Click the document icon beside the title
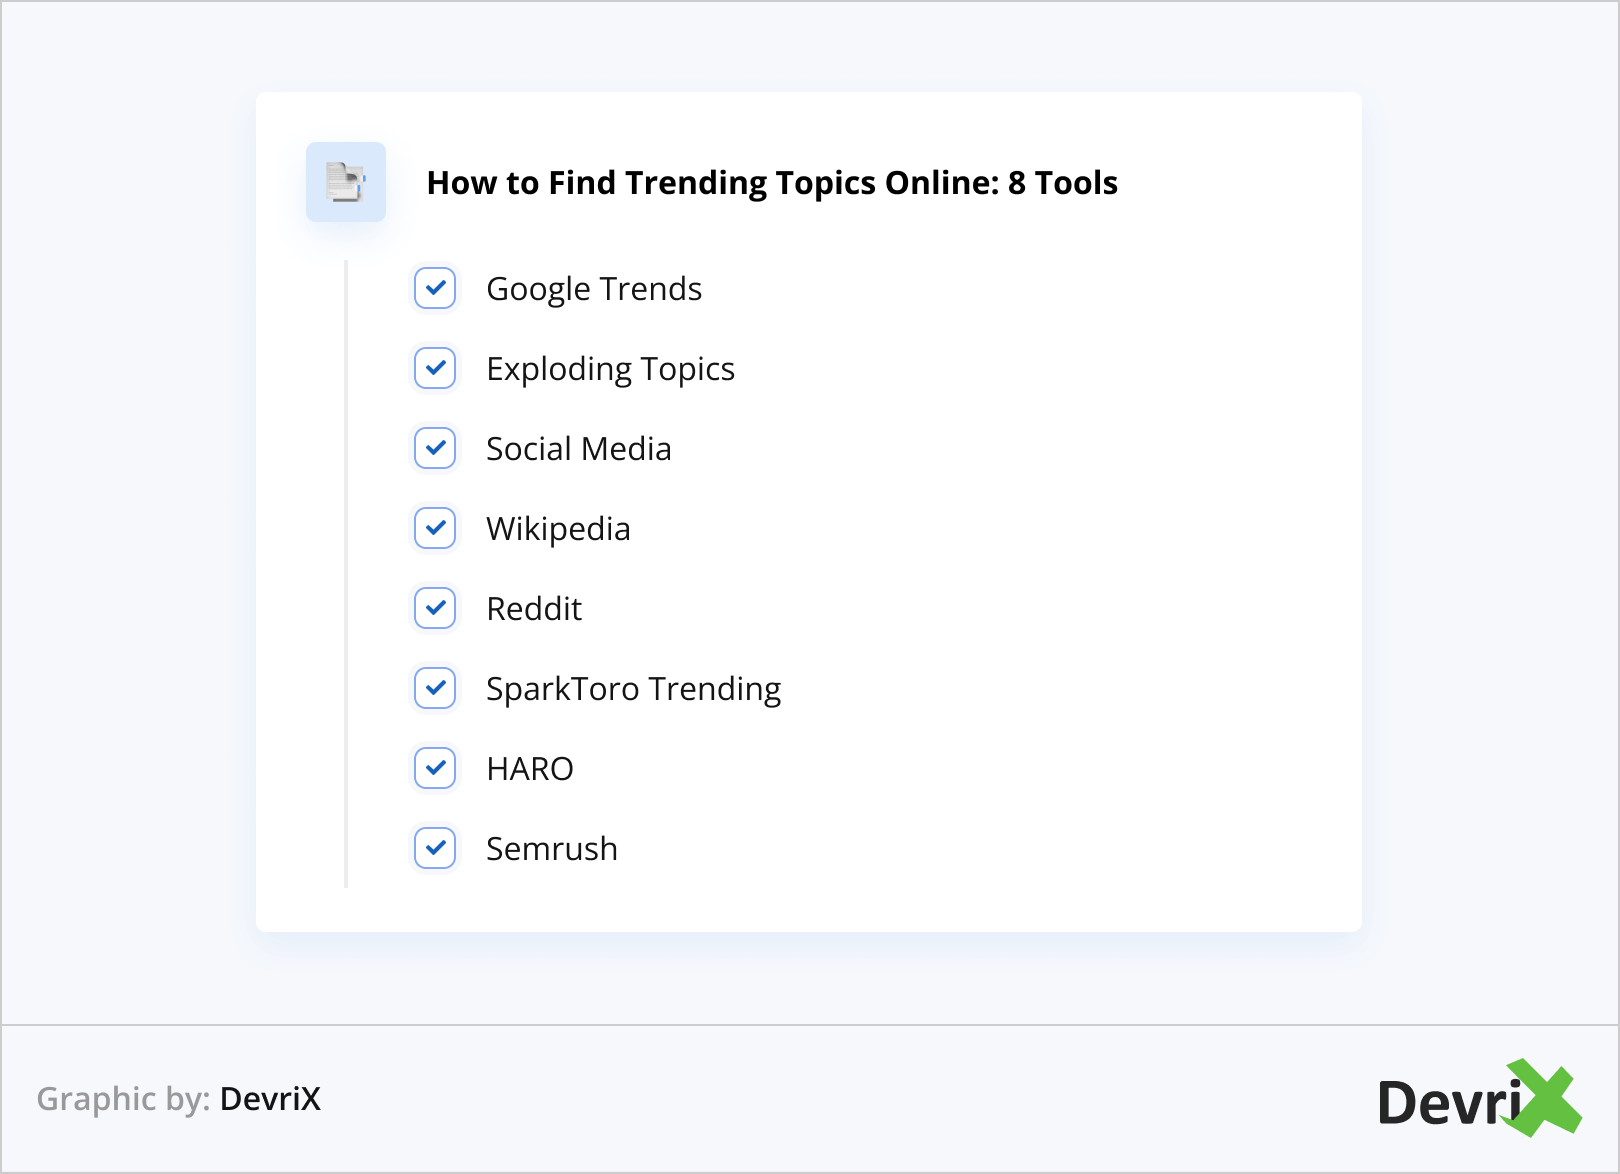 pos(346,182)
